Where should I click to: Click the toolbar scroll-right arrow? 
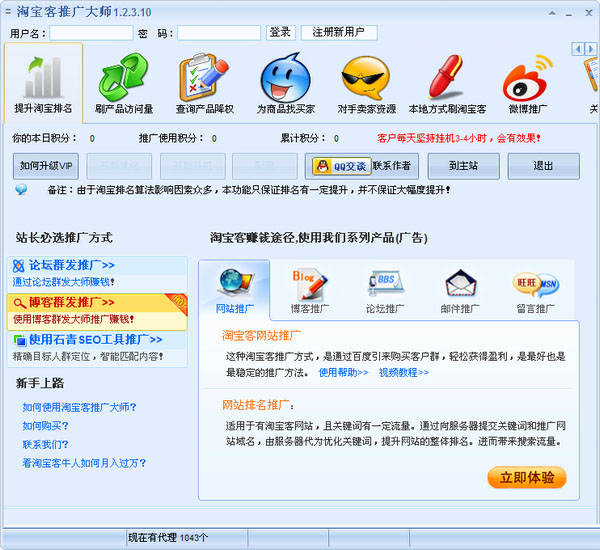[x=590, y=49]
